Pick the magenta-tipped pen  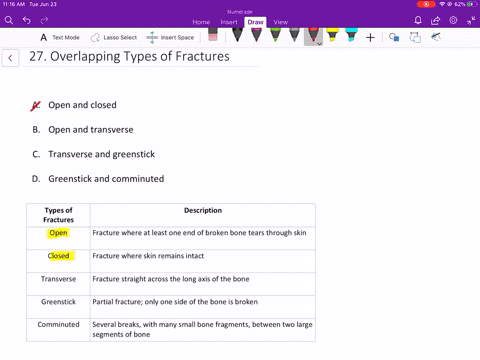click(x=256, y=35)
